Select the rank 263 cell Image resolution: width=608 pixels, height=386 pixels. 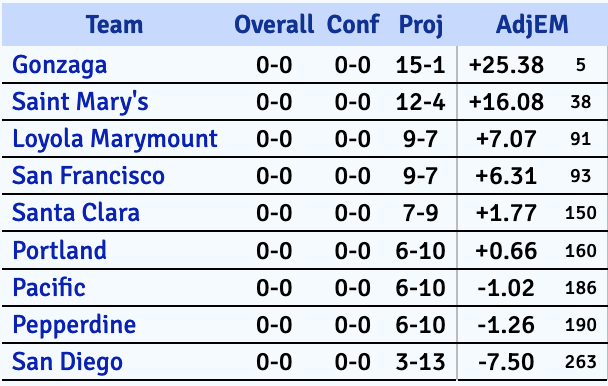[580, 362]
